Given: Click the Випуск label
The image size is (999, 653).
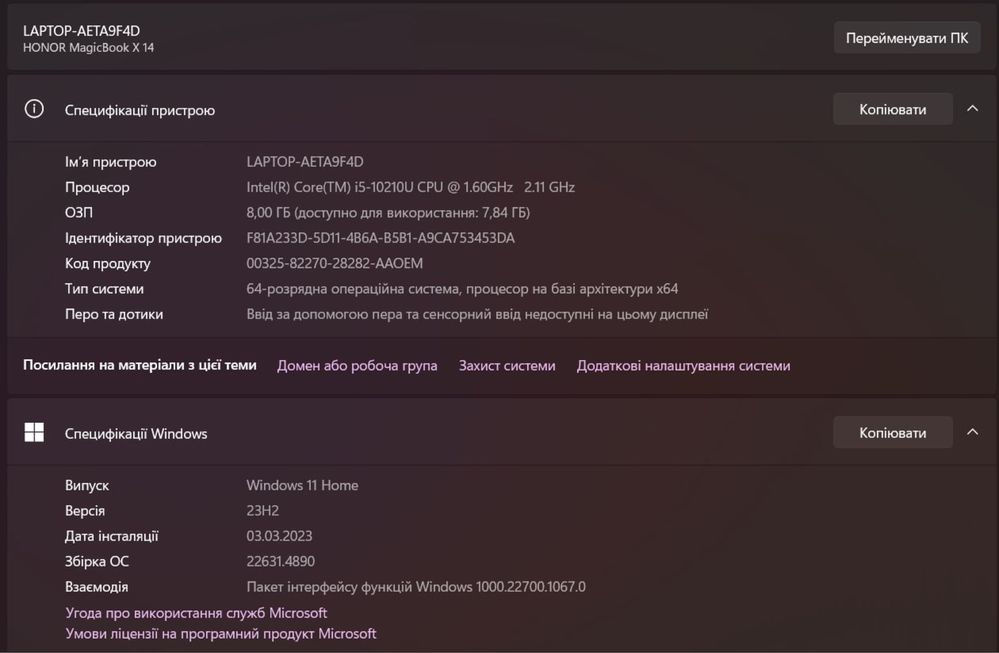Looking at the screenshot, I should 87,485.
